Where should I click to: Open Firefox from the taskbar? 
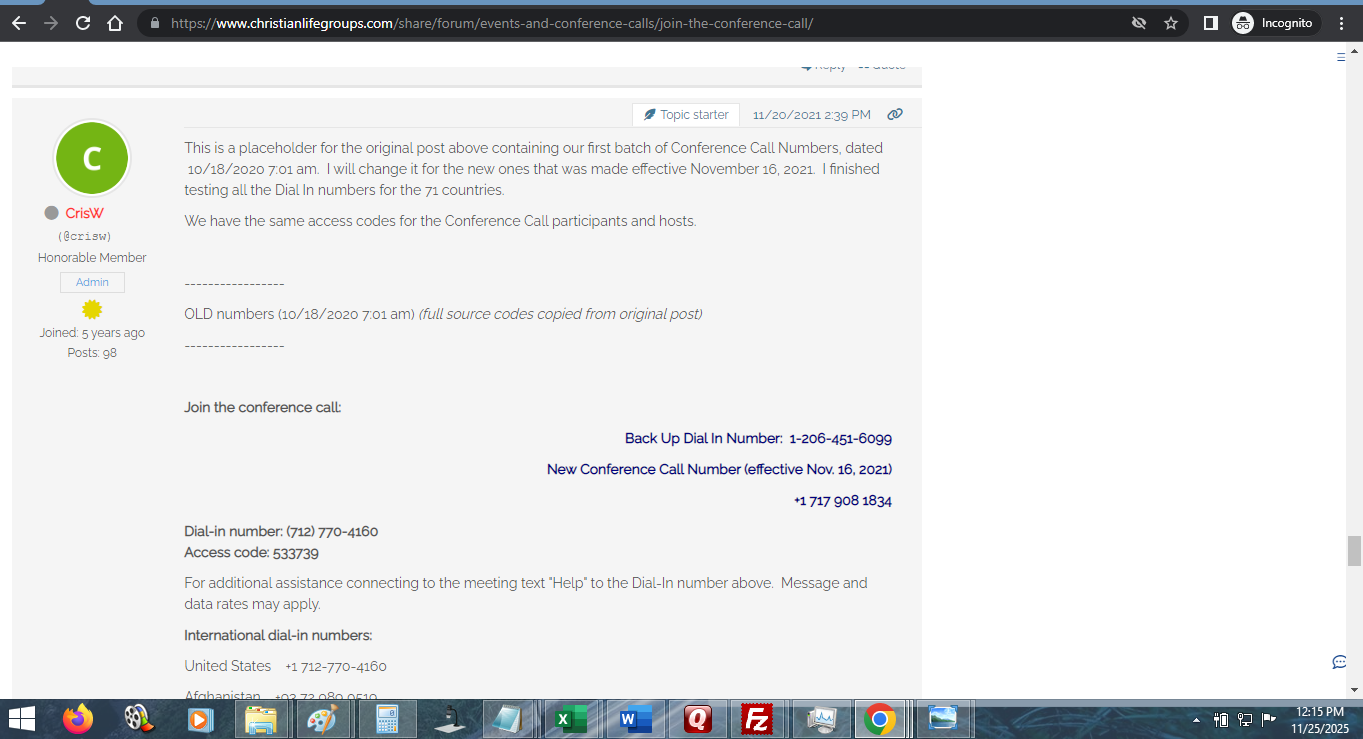click(x=77, y=719)
